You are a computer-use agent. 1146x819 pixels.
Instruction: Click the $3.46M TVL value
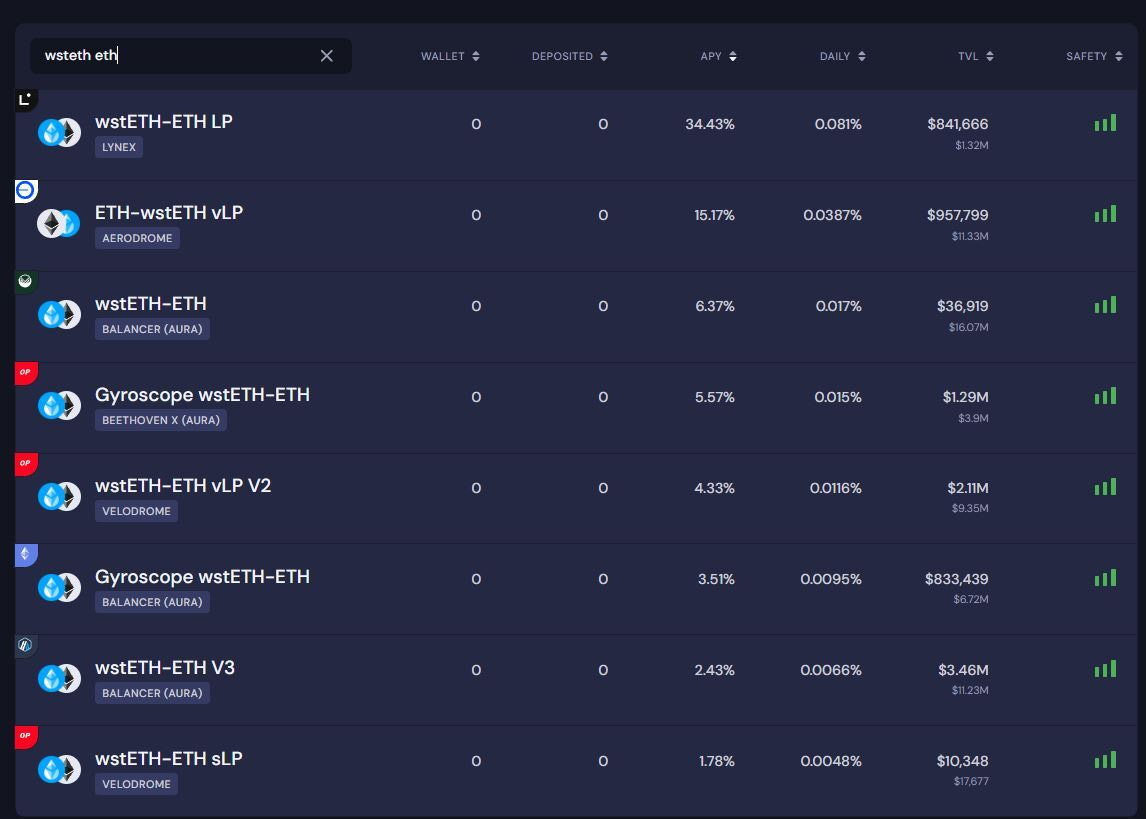coord(963,670)
